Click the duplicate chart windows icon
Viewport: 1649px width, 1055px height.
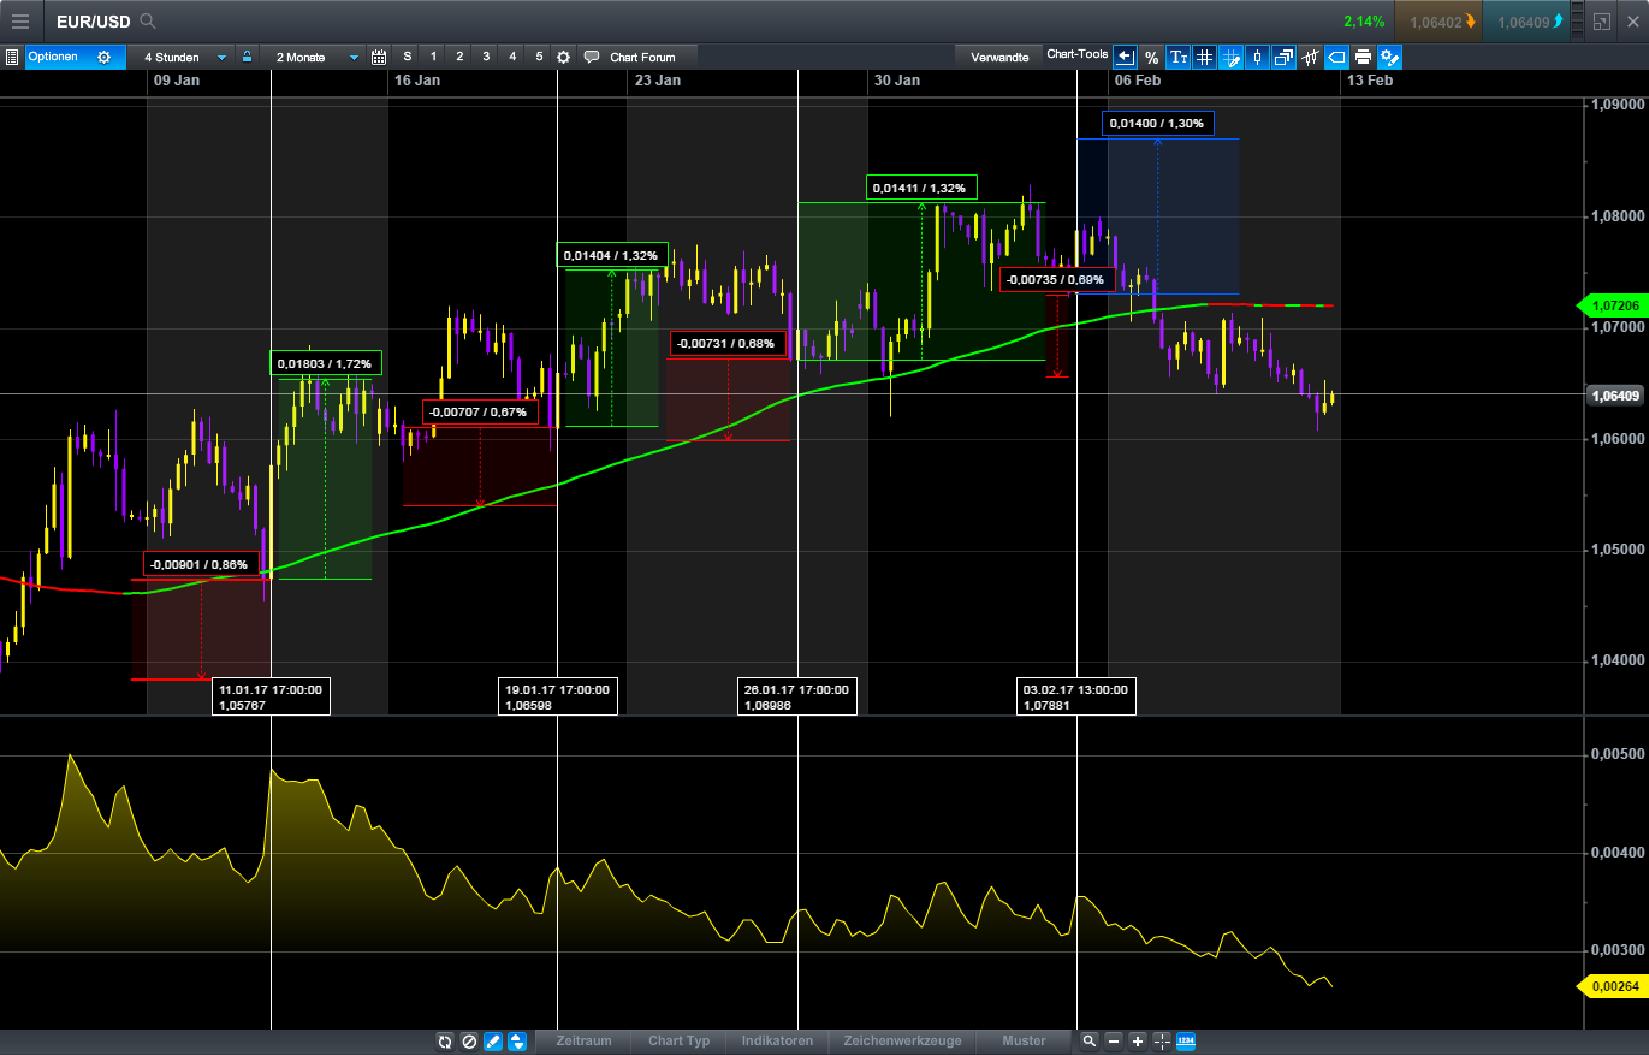(1283, 57)
